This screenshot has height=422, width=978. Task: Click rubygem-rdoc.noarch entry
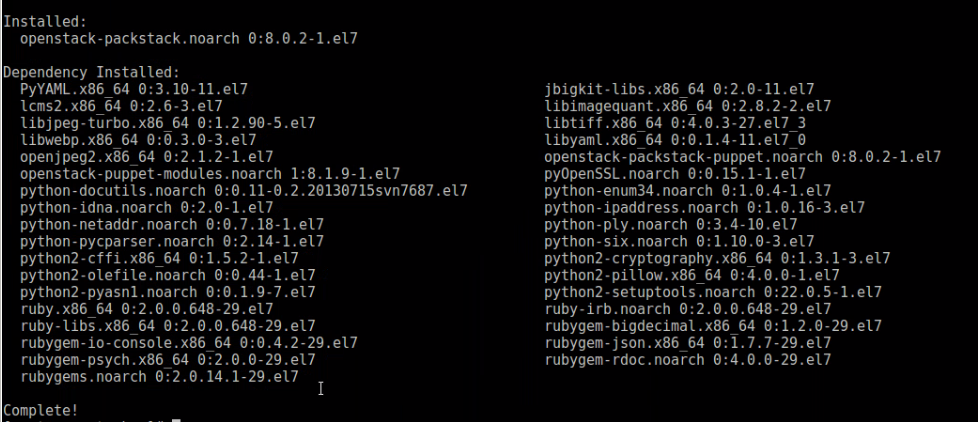[687, 360]
